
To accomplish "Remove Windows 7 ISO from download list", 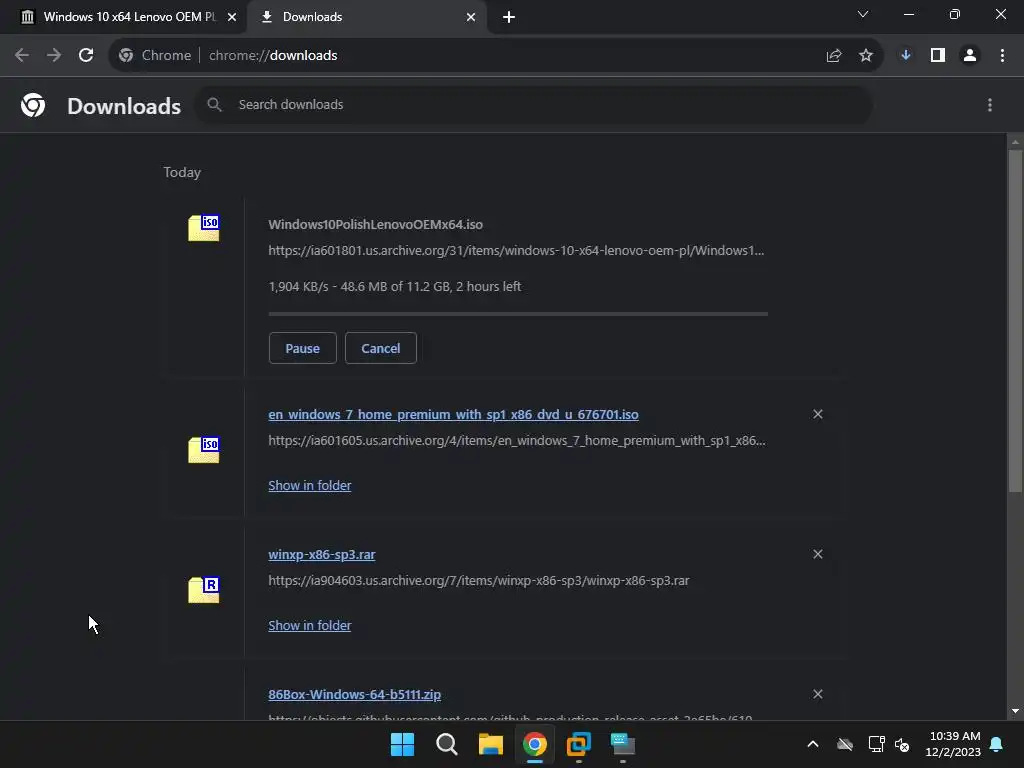I will tap(818, 414).
